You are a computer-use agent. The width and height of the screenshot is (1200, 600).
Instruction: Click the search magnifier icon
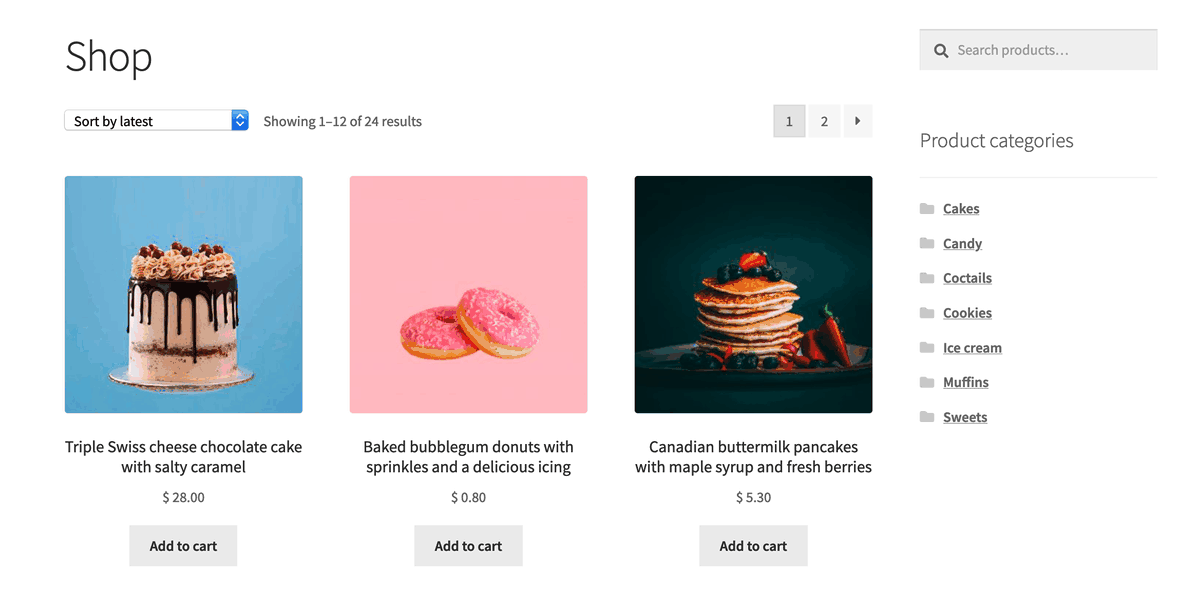pos(940,50)
